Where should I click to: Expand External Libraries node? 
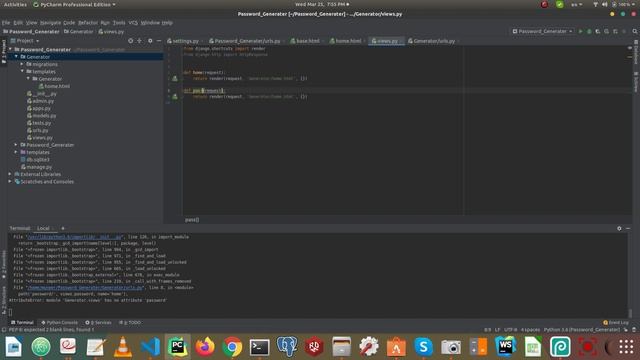click(10, 174)
